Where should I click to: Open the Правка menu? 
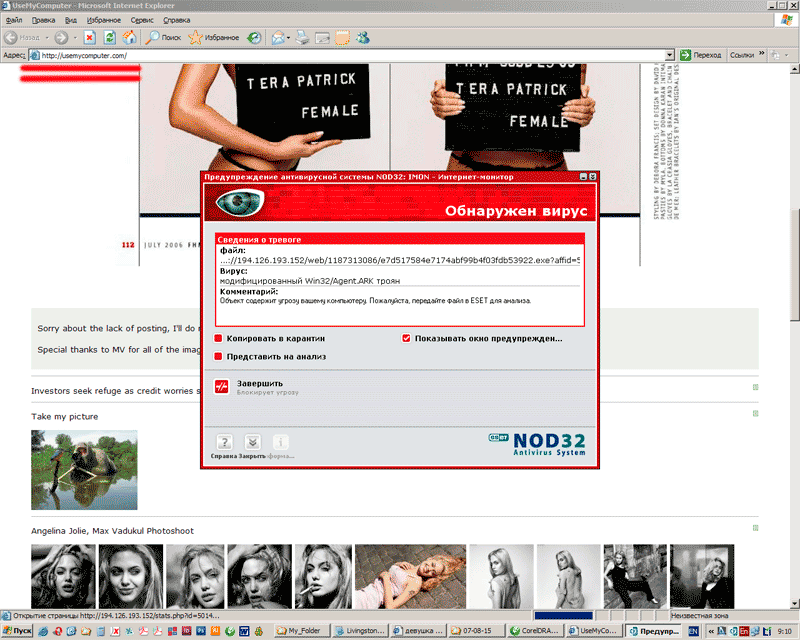coord(43,20)
